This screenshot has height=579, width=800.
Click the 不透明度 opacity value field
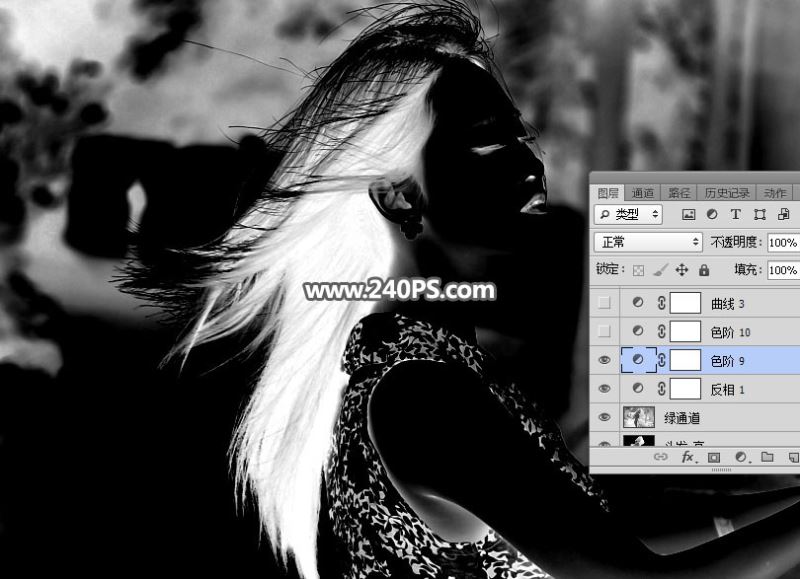[784, 242]
